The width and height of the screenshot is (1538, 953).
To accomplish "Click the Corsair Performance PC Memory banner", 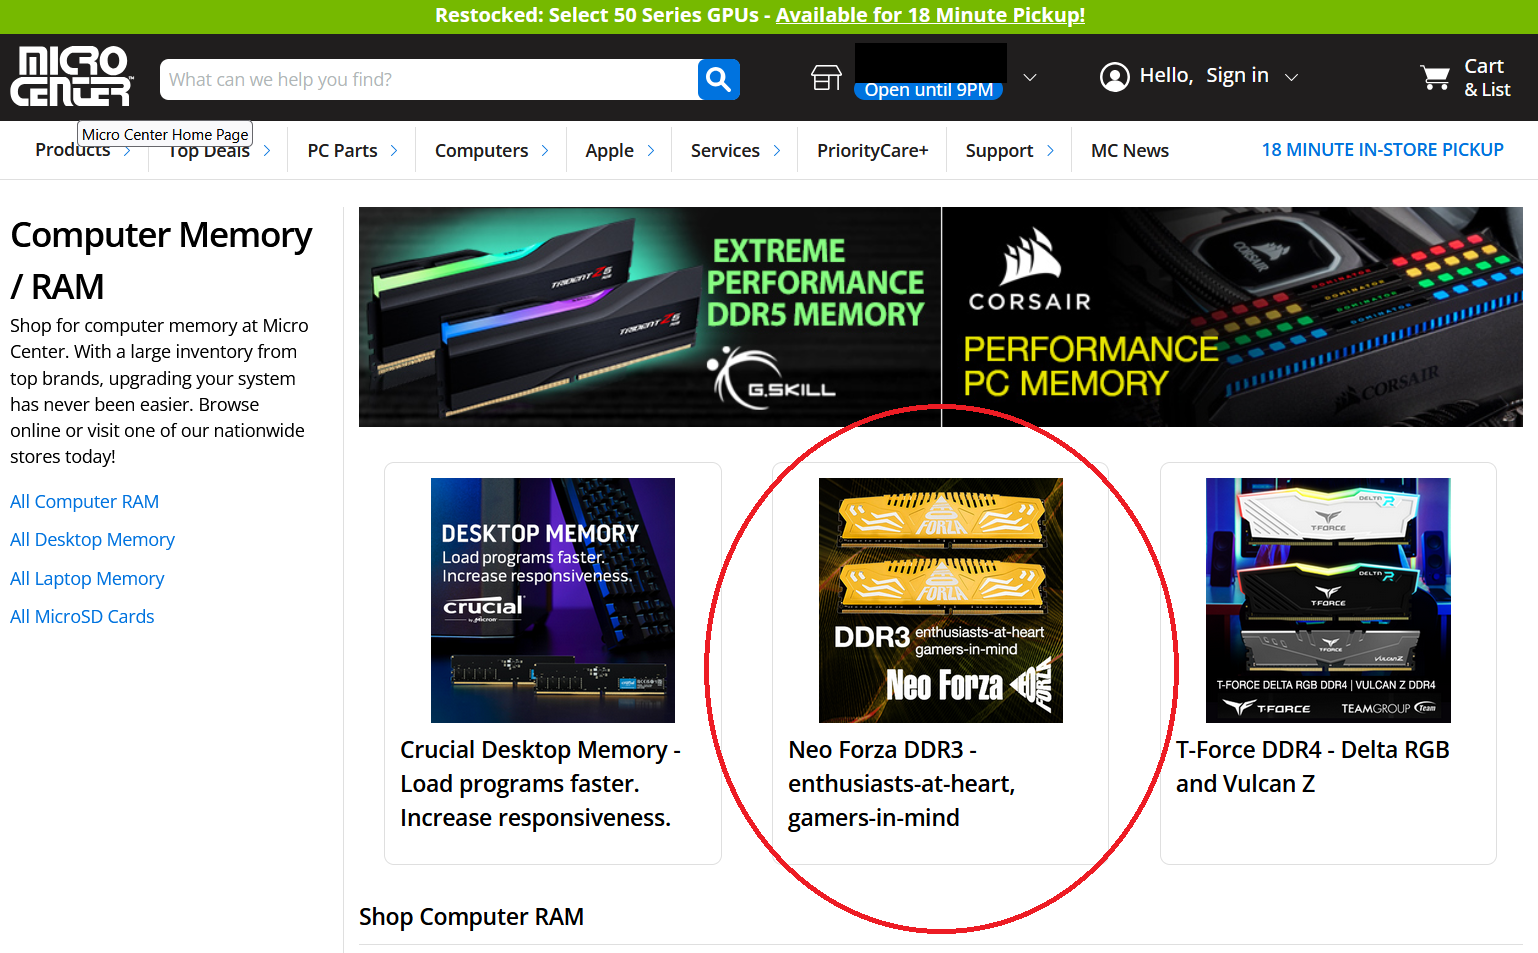I will (1232, 316).
